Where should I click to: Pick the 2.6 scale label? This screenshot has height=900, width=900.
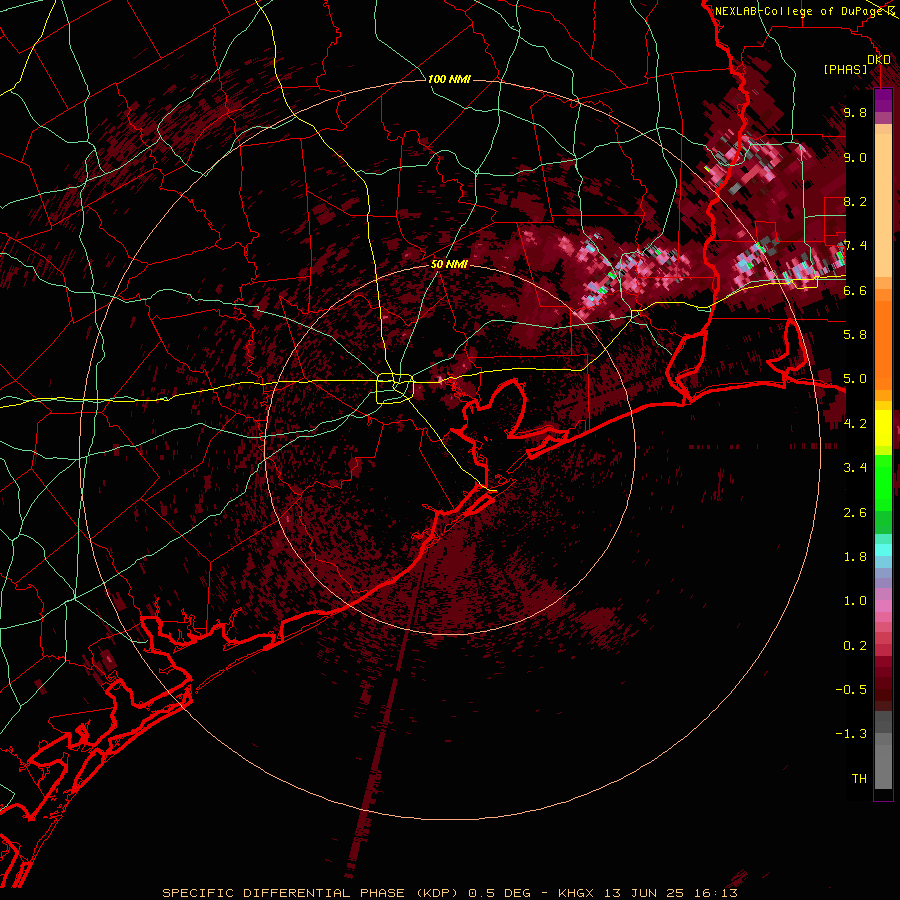[x=855, y=513]
